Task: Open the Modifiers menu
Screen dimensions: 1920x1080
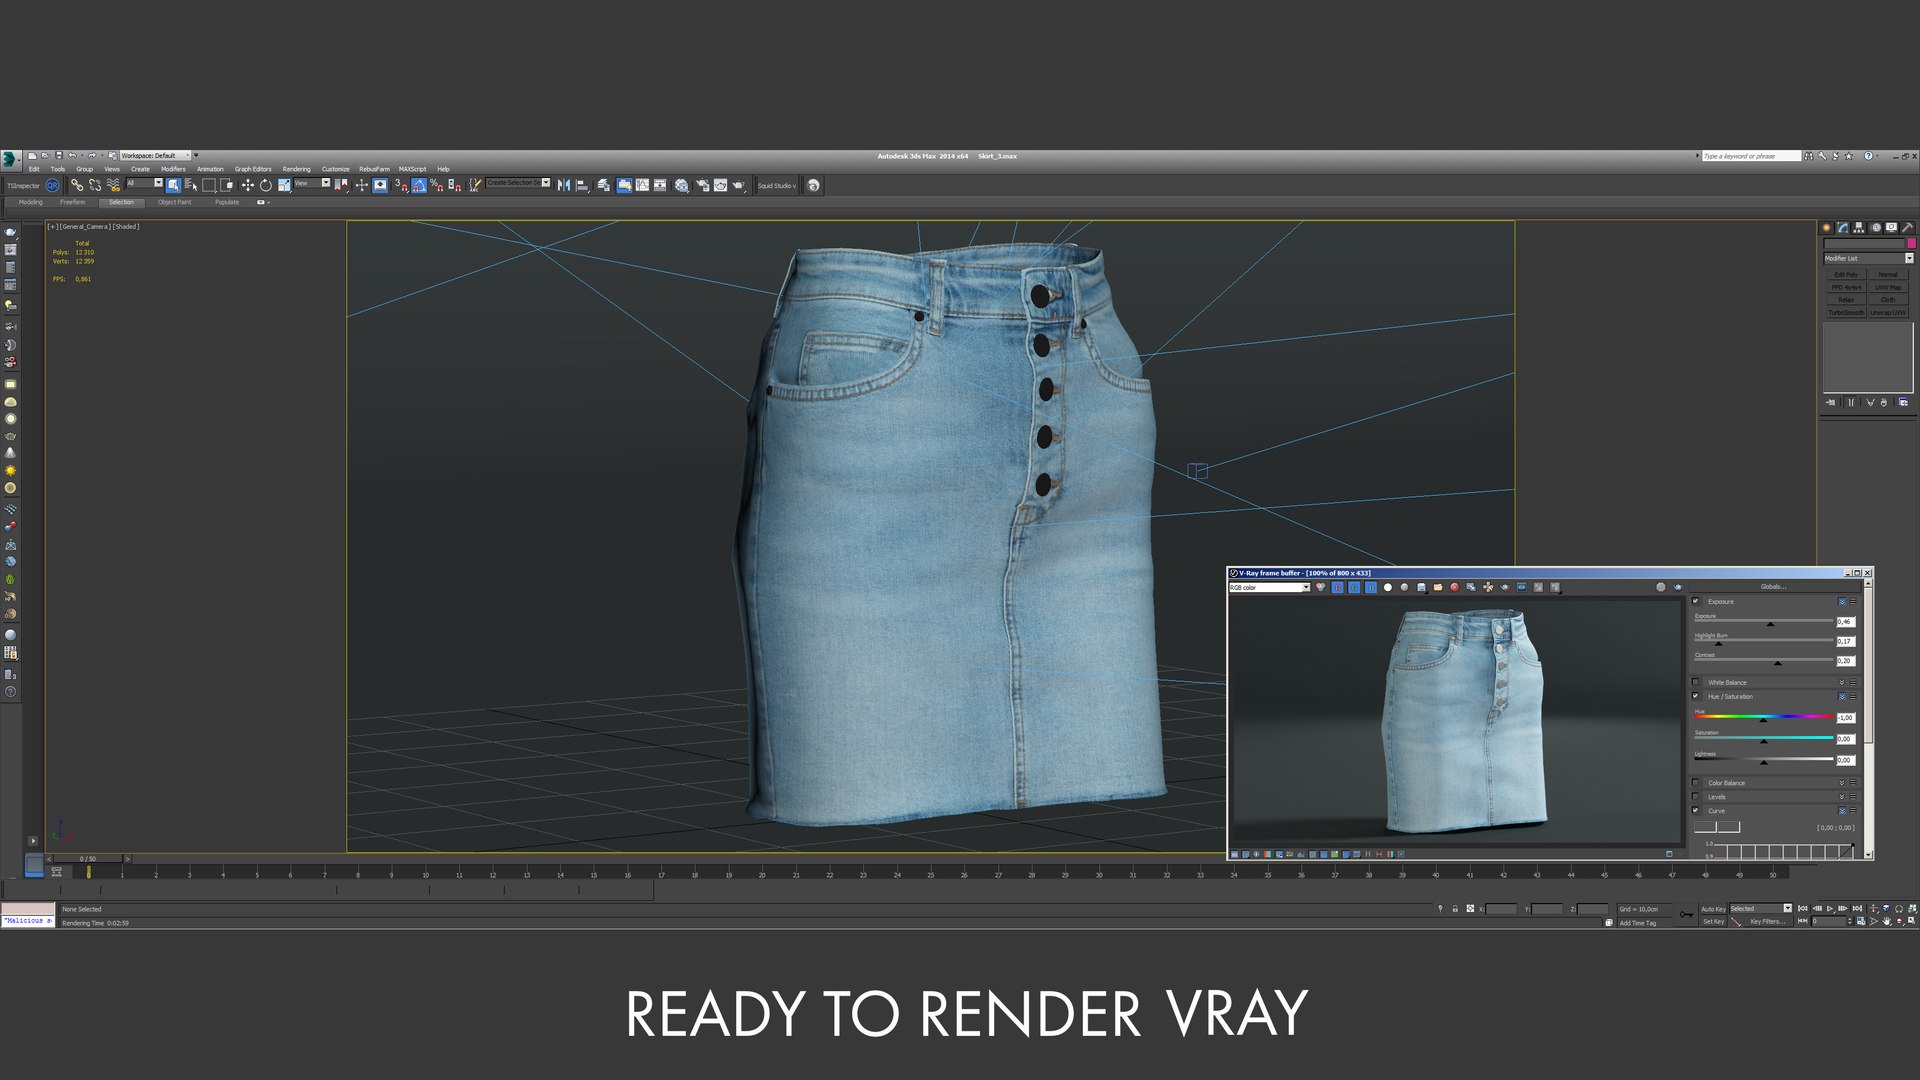Action: [173, 169]
